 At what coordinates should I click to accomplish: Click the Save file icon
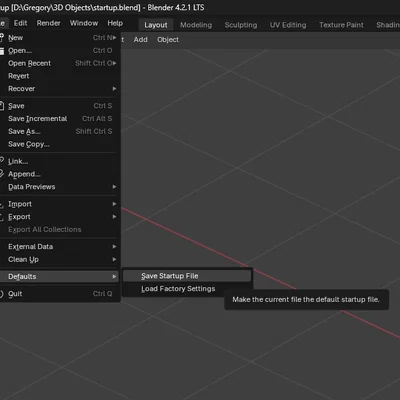tap(2, 106)
